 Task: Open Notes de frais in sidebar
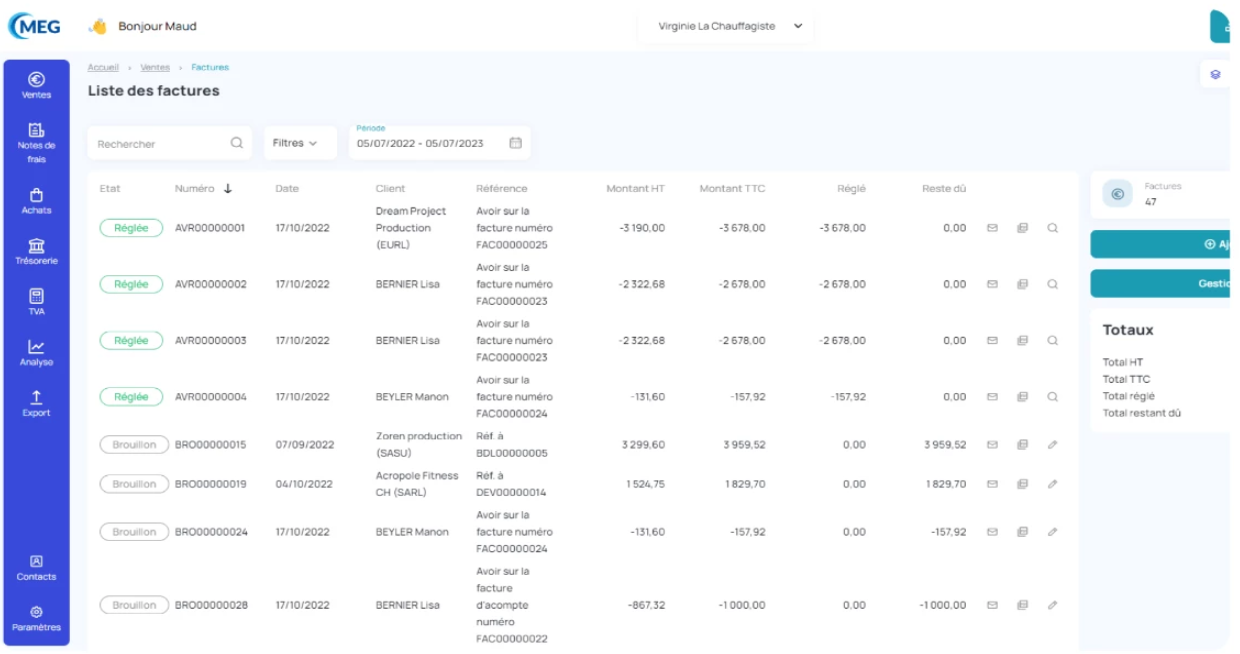36,143
